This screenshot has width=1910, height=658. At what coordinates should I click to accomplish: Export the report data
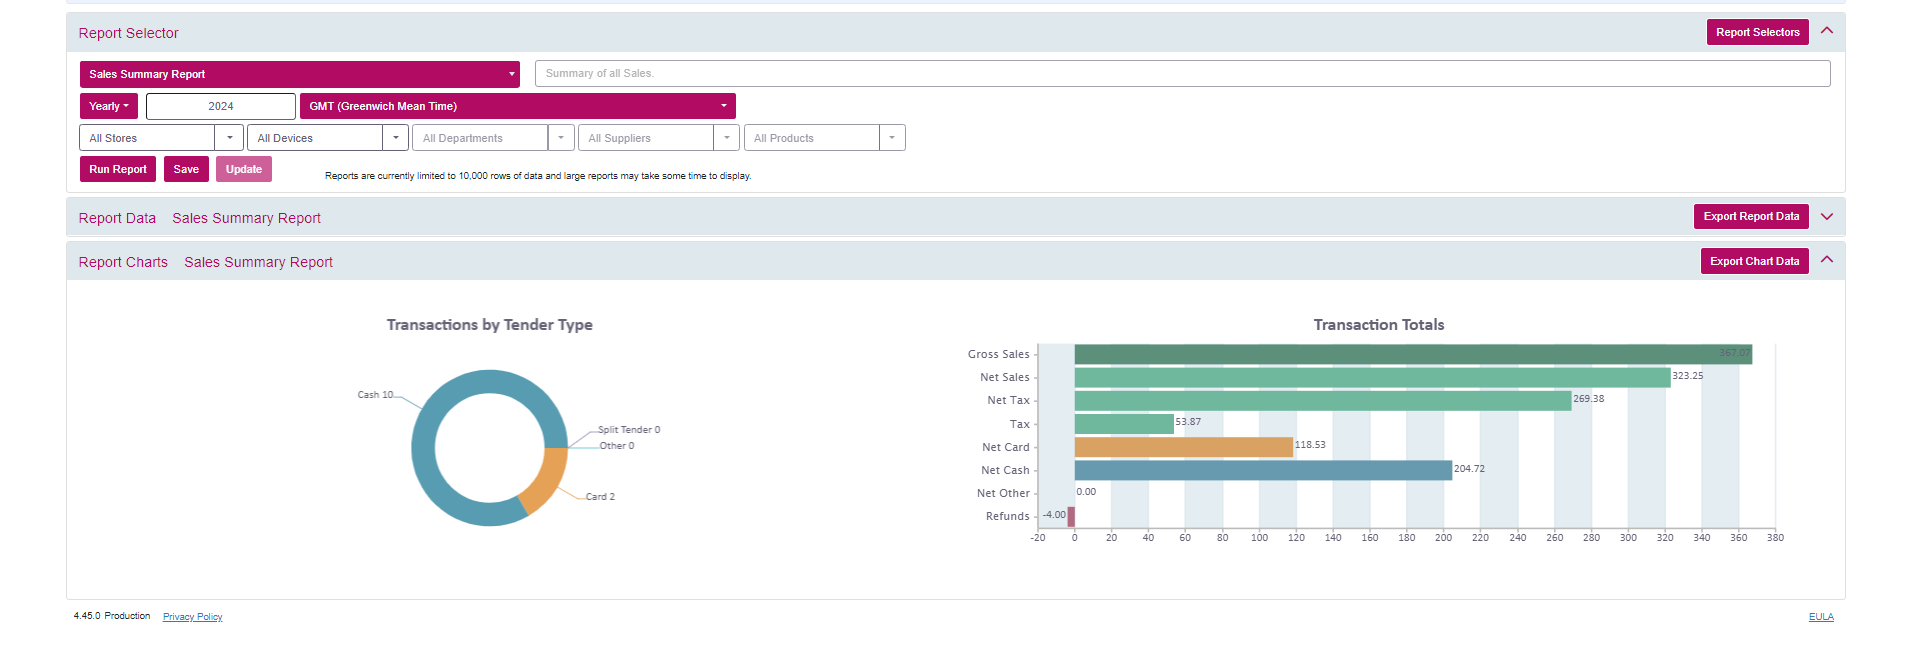[1750, 216]
